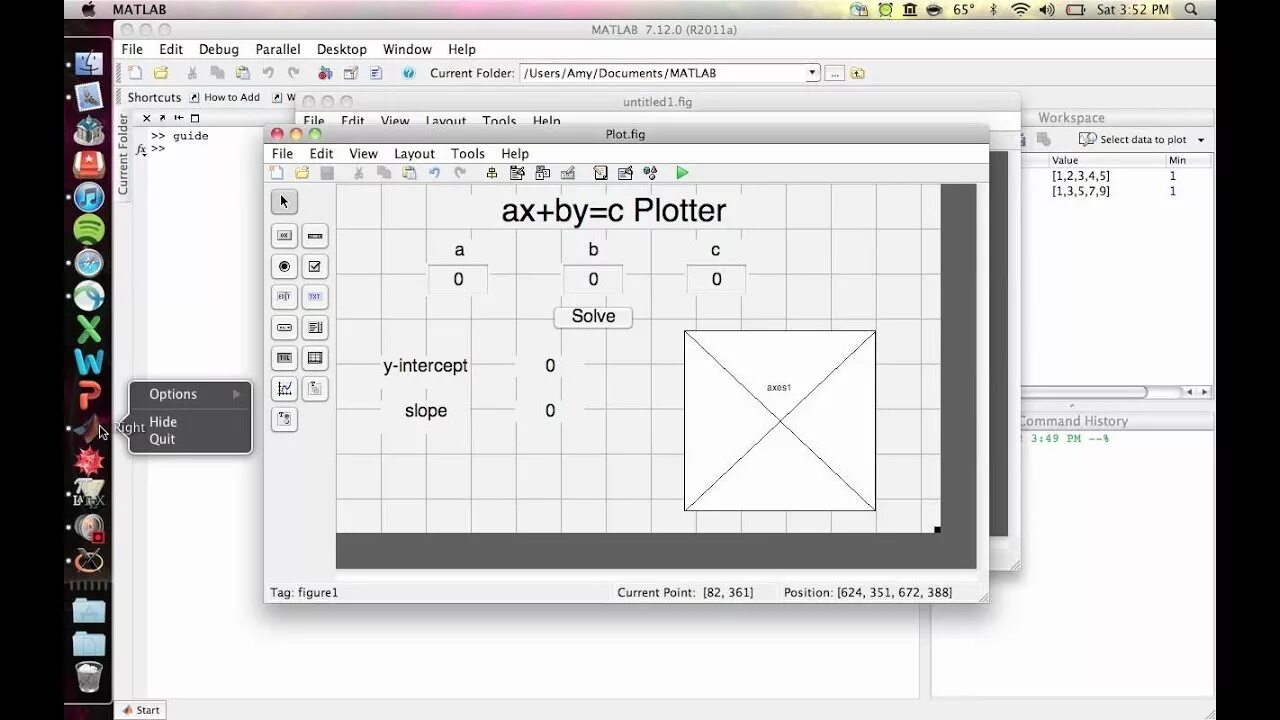The width and height of the screenshot is (1280, 720).
Task: Open the Property Inspector icon
Action: [625, 172]
